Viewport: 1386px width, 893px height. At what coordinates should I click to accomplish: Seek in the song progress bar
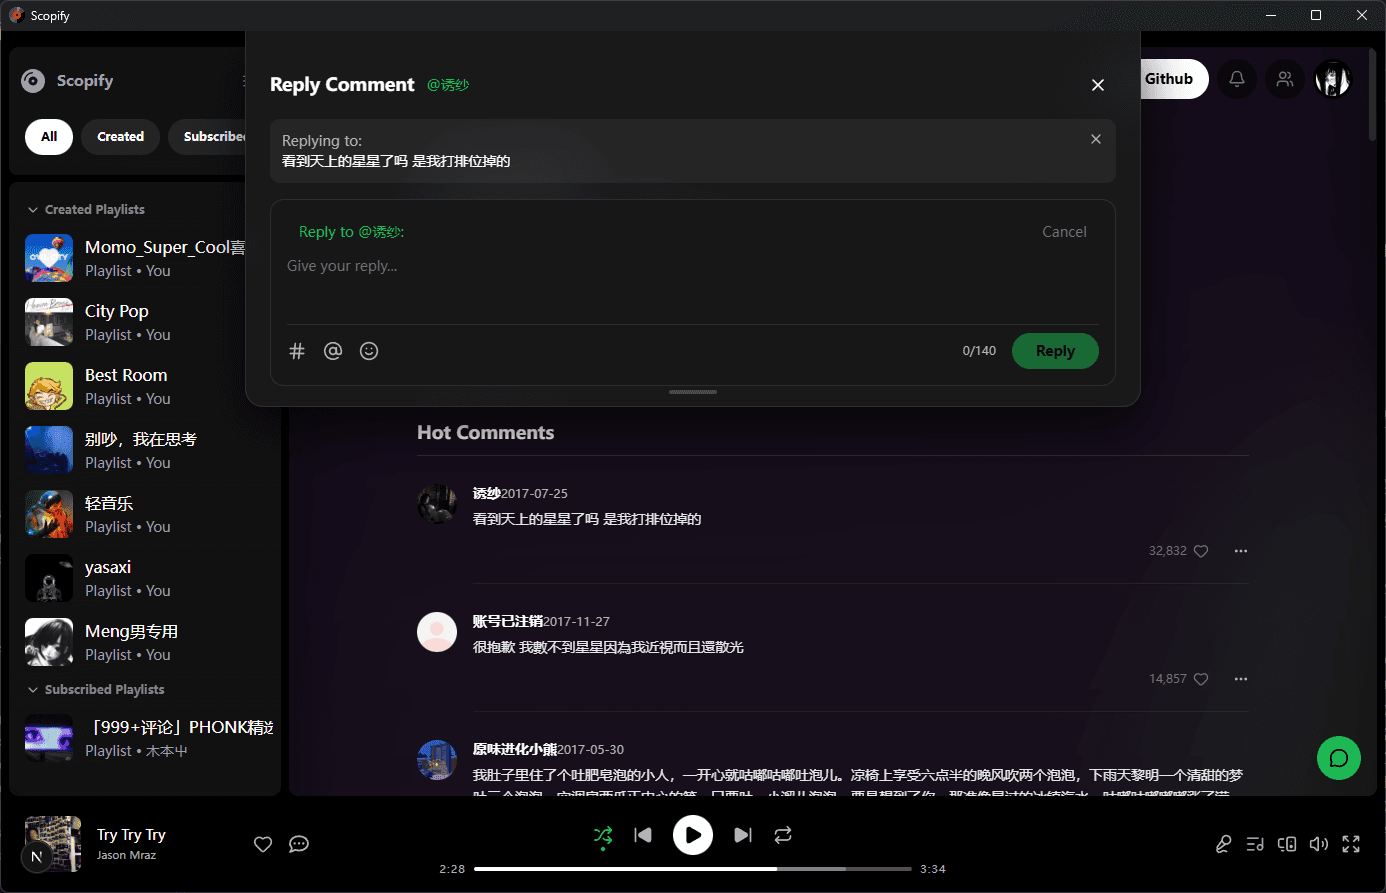693,869
